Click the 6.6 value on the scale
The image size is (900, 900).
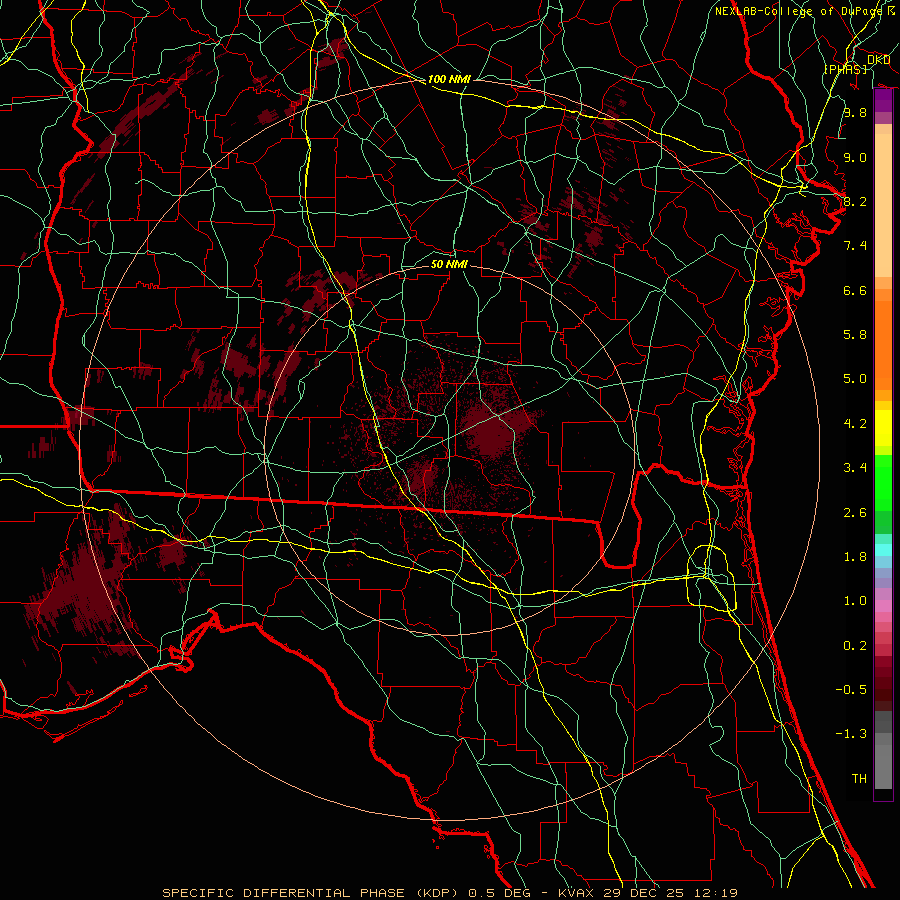[x=855, y=290]
